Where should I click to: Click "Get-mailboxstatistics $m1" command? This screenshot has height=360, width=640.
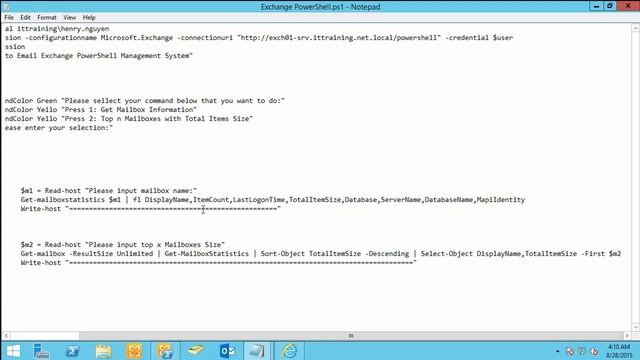[x=71, y=200]
